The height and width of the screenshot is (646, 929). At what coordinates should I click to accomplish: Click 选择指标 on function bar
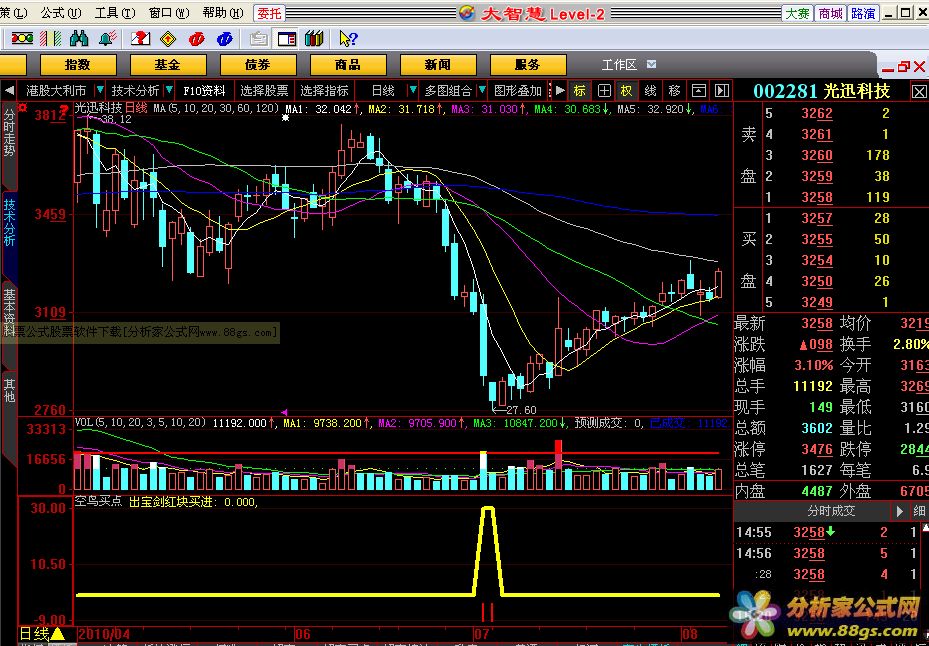325,91
